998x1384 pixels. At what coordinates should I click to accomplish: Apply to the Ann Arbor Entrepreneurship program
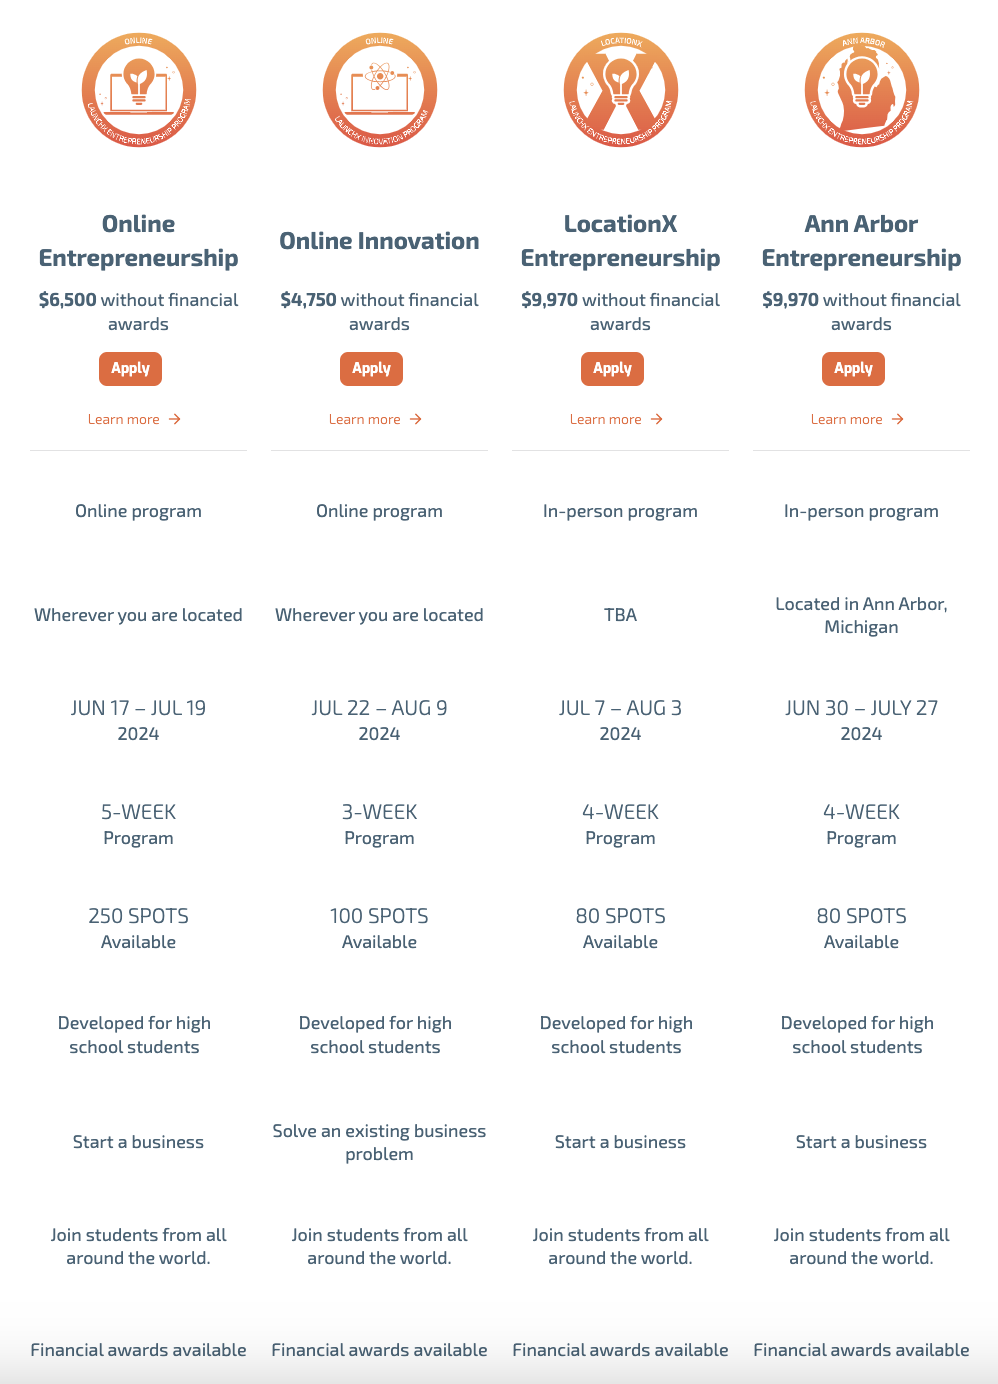pyautogui.click(x=853, y=369)
